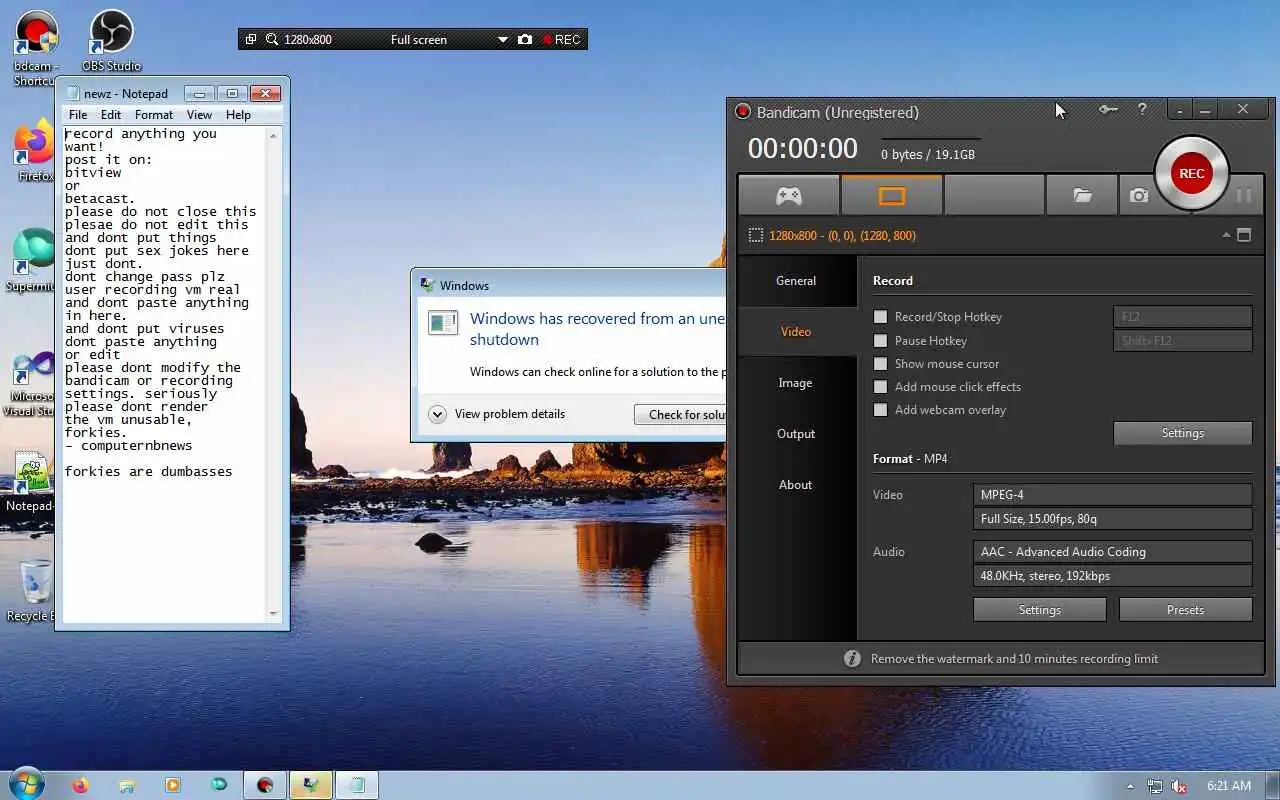Viewport: 1280px width, 800px height.
Task: Click the bdcam shortcut desktop icon
Action: point(35,45)
